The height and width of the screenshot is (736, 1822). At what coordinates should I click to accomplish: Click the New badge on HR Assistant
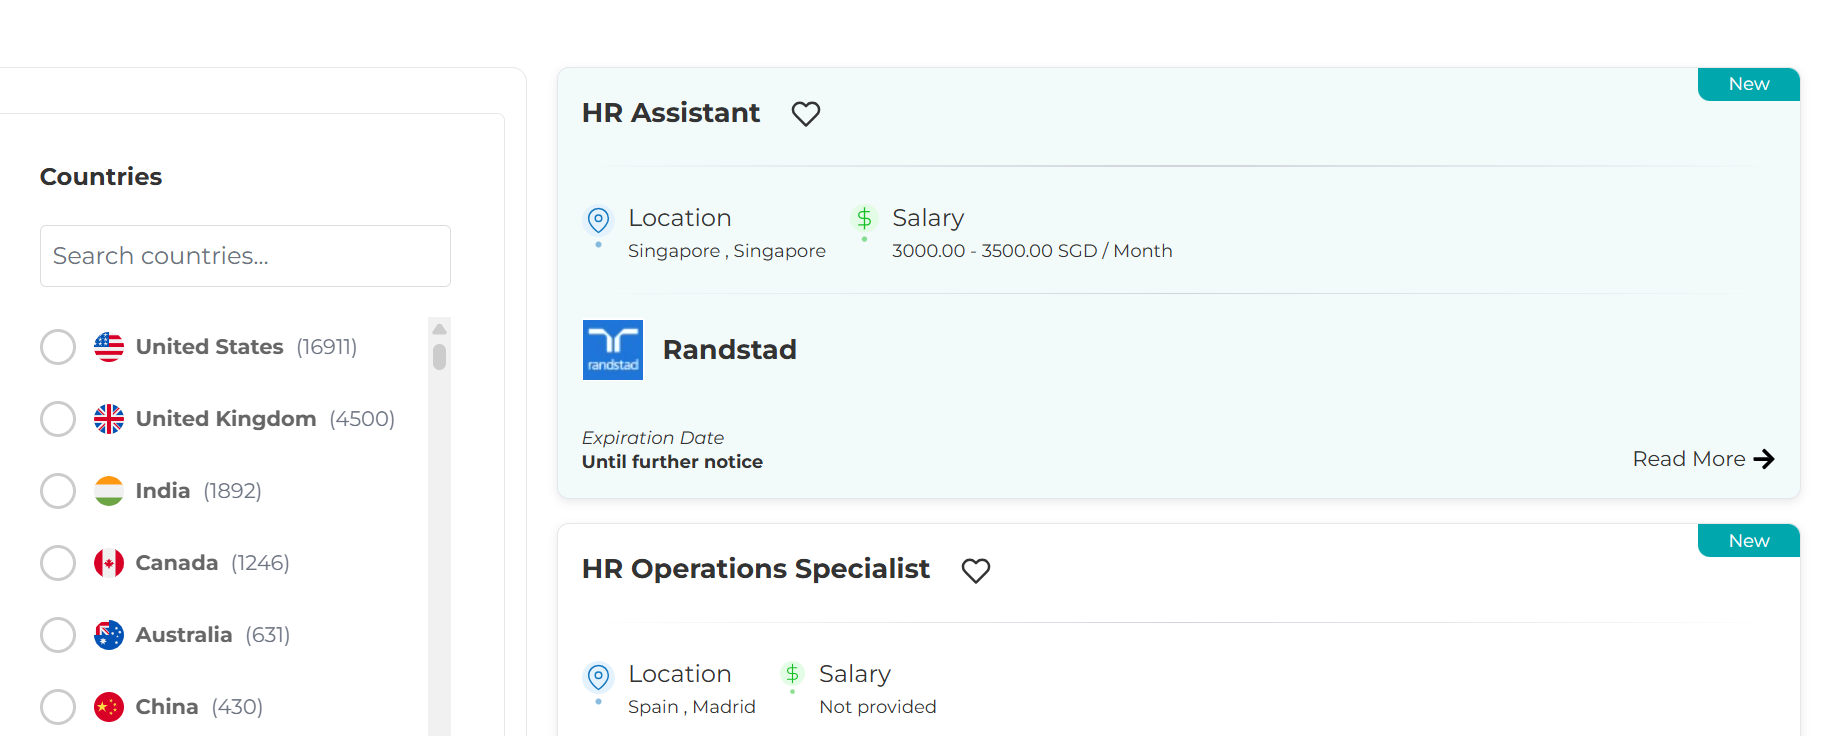[1749, 84]
